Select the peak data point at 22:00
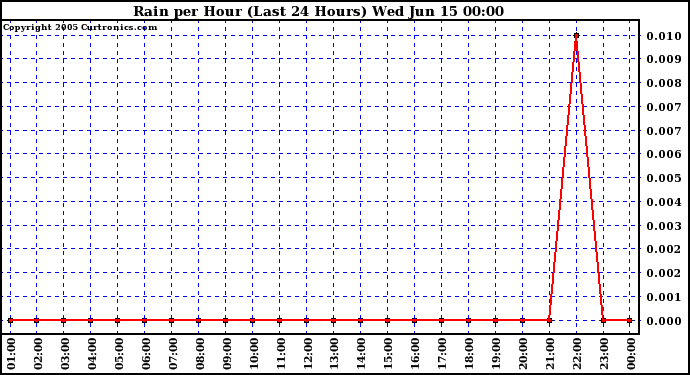The height and width of the screenshot is (375, 690). pos(576,36)
